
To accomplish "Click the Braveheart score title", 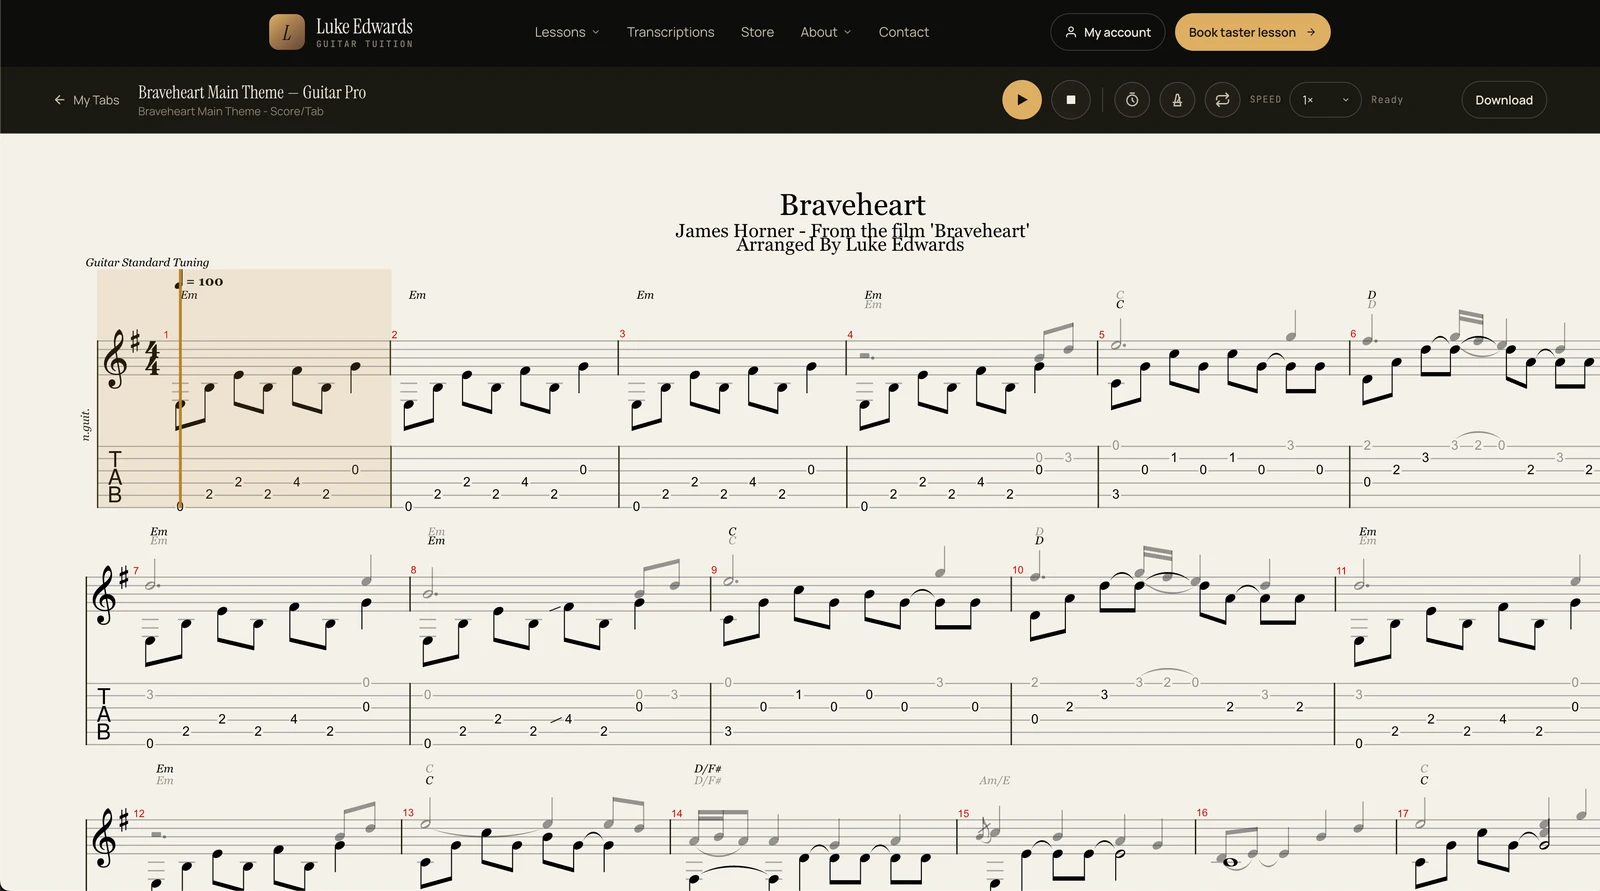I will (853, 205).
